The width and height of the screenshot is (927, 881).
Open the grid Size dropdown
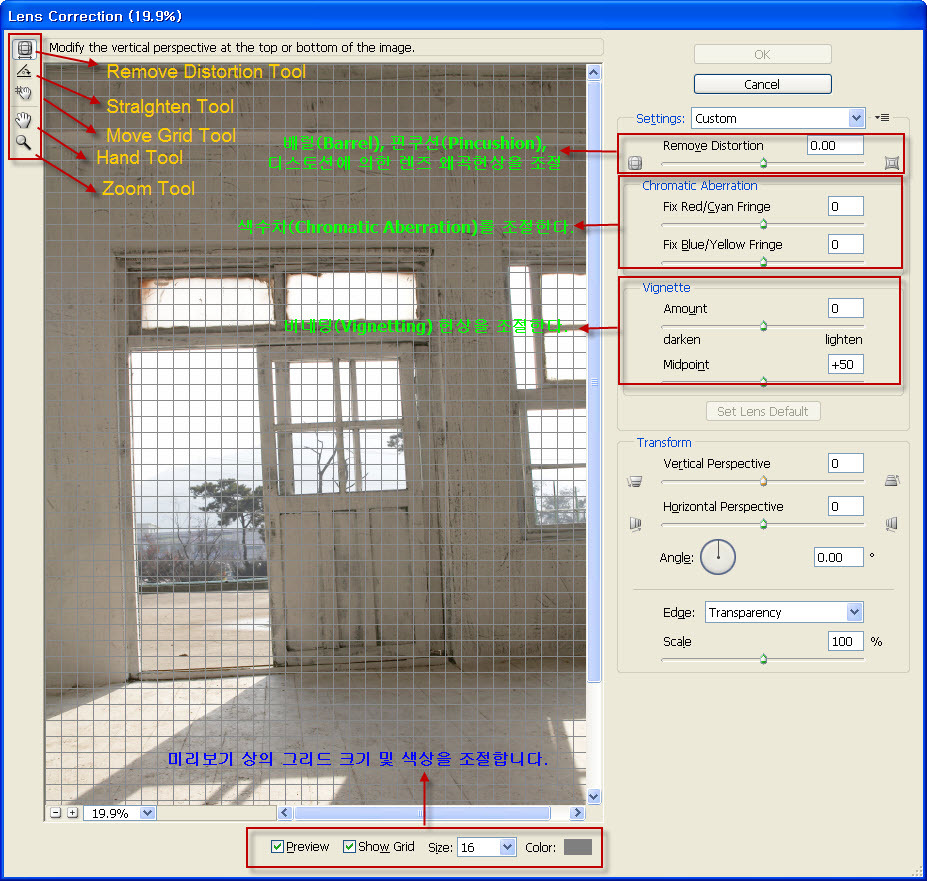(x=487, y=847)
